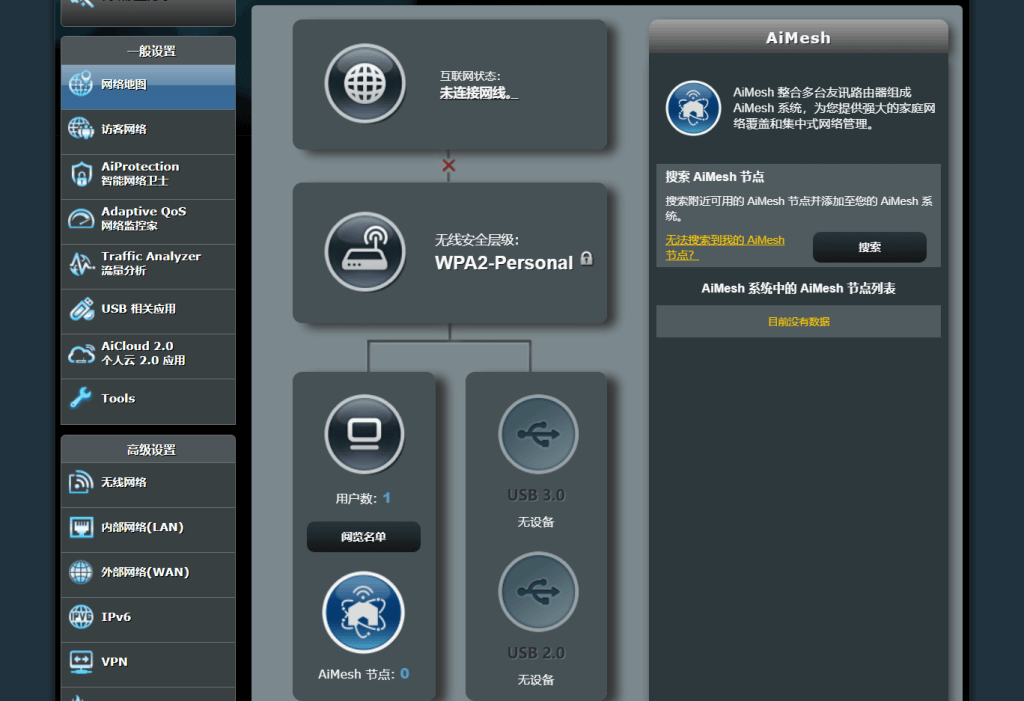Screen dimensions: 1024x701
Task: Select the Adaptive QoS gauge icon
Action: pos(81,219)
